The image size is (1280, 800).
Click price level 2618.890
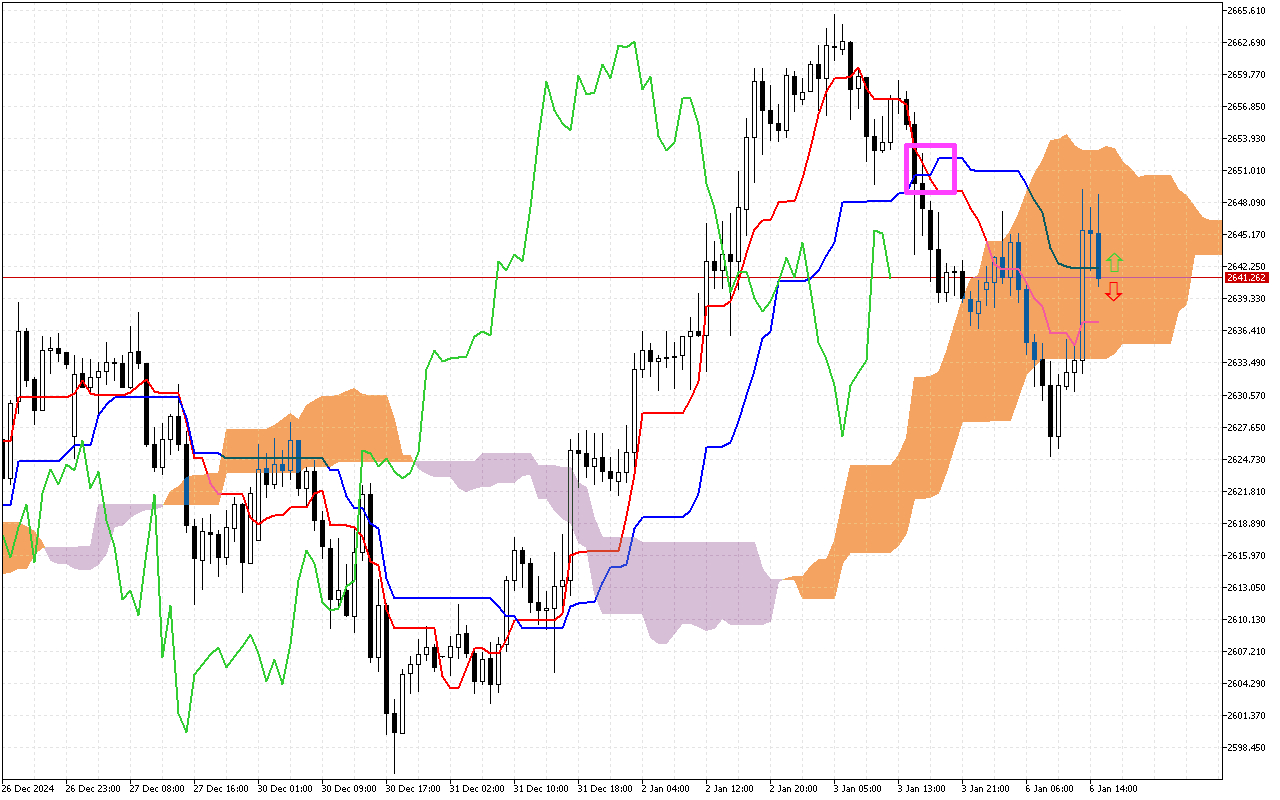(1245, 524)
